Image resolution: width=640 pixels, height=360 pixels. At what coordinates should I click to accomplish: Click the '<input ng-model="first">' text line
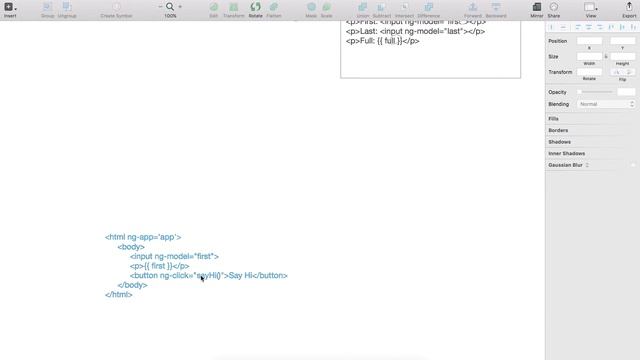point(174,256)
